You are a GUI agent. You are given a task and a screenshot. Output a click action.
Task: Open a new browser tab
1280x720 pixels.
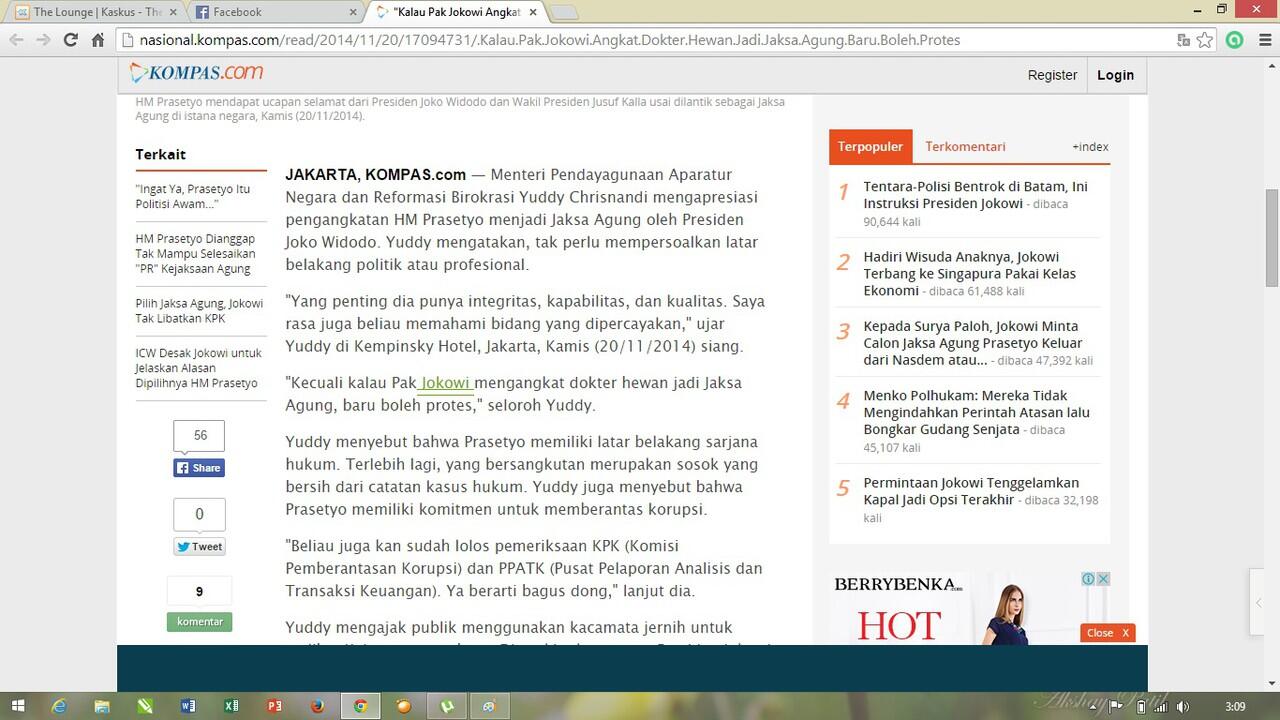point(565,13)
